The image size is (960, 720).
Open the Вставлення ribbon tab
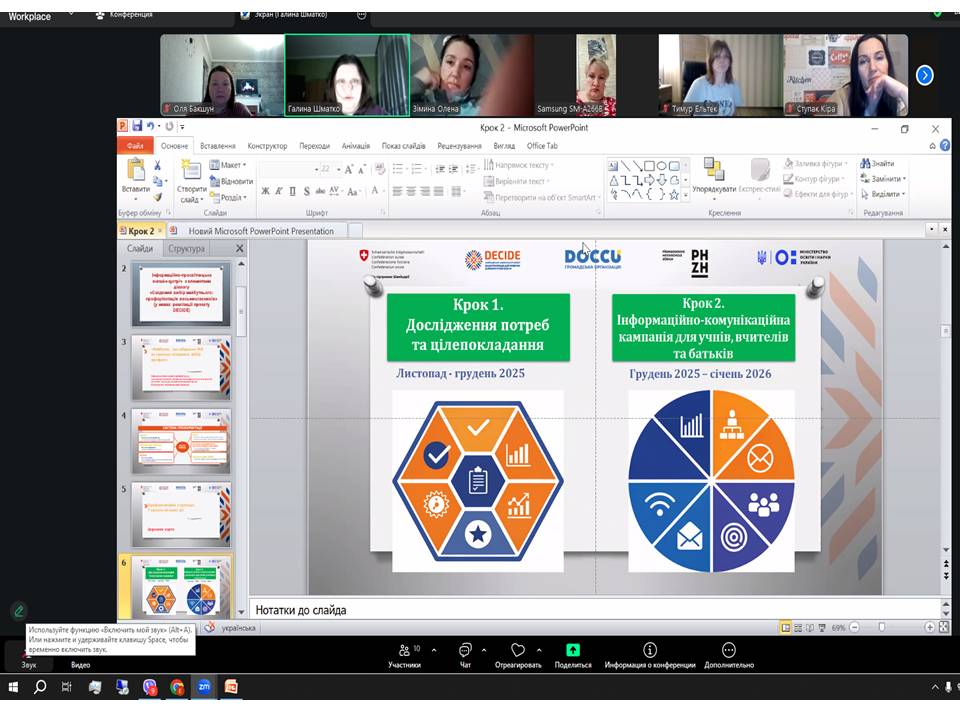(217, 146)
